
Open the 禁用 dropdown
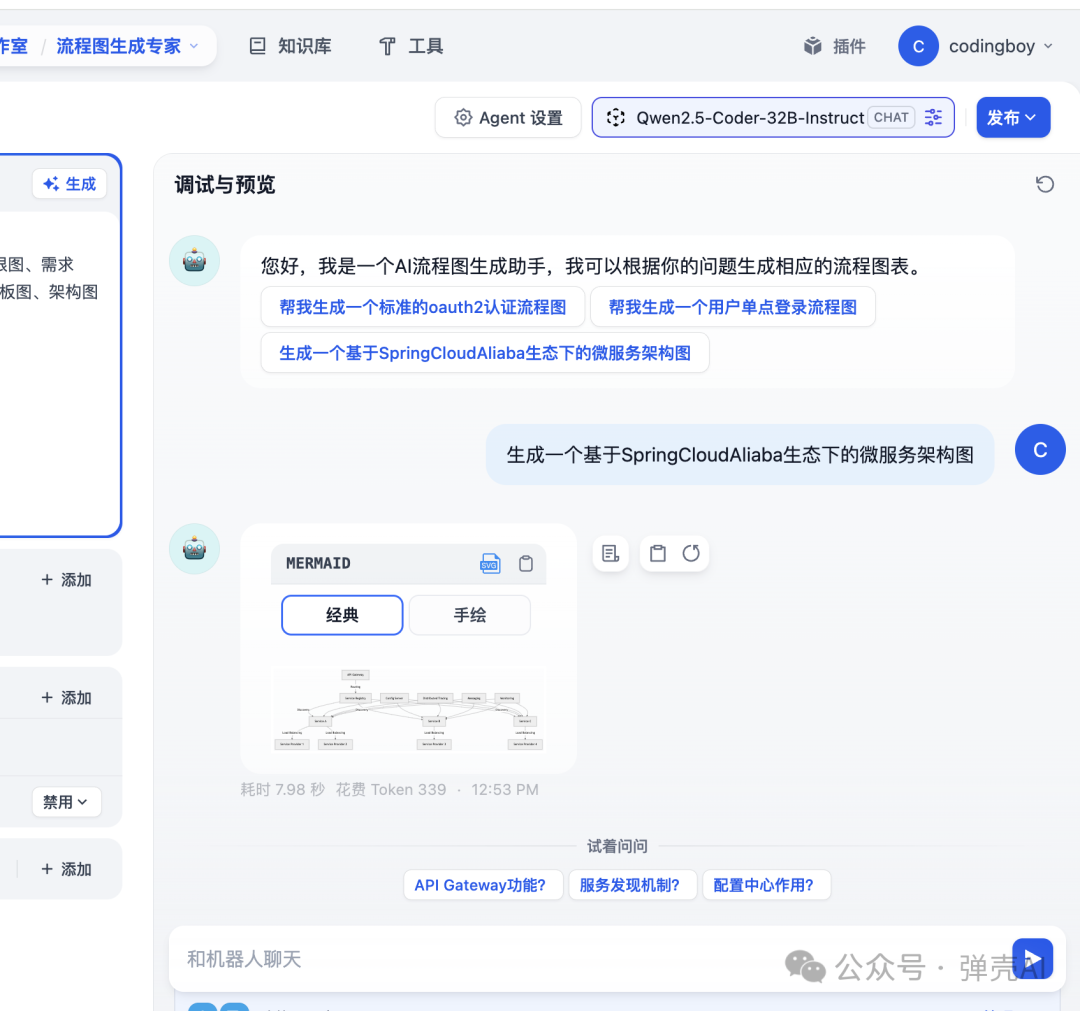pos(66,802)
